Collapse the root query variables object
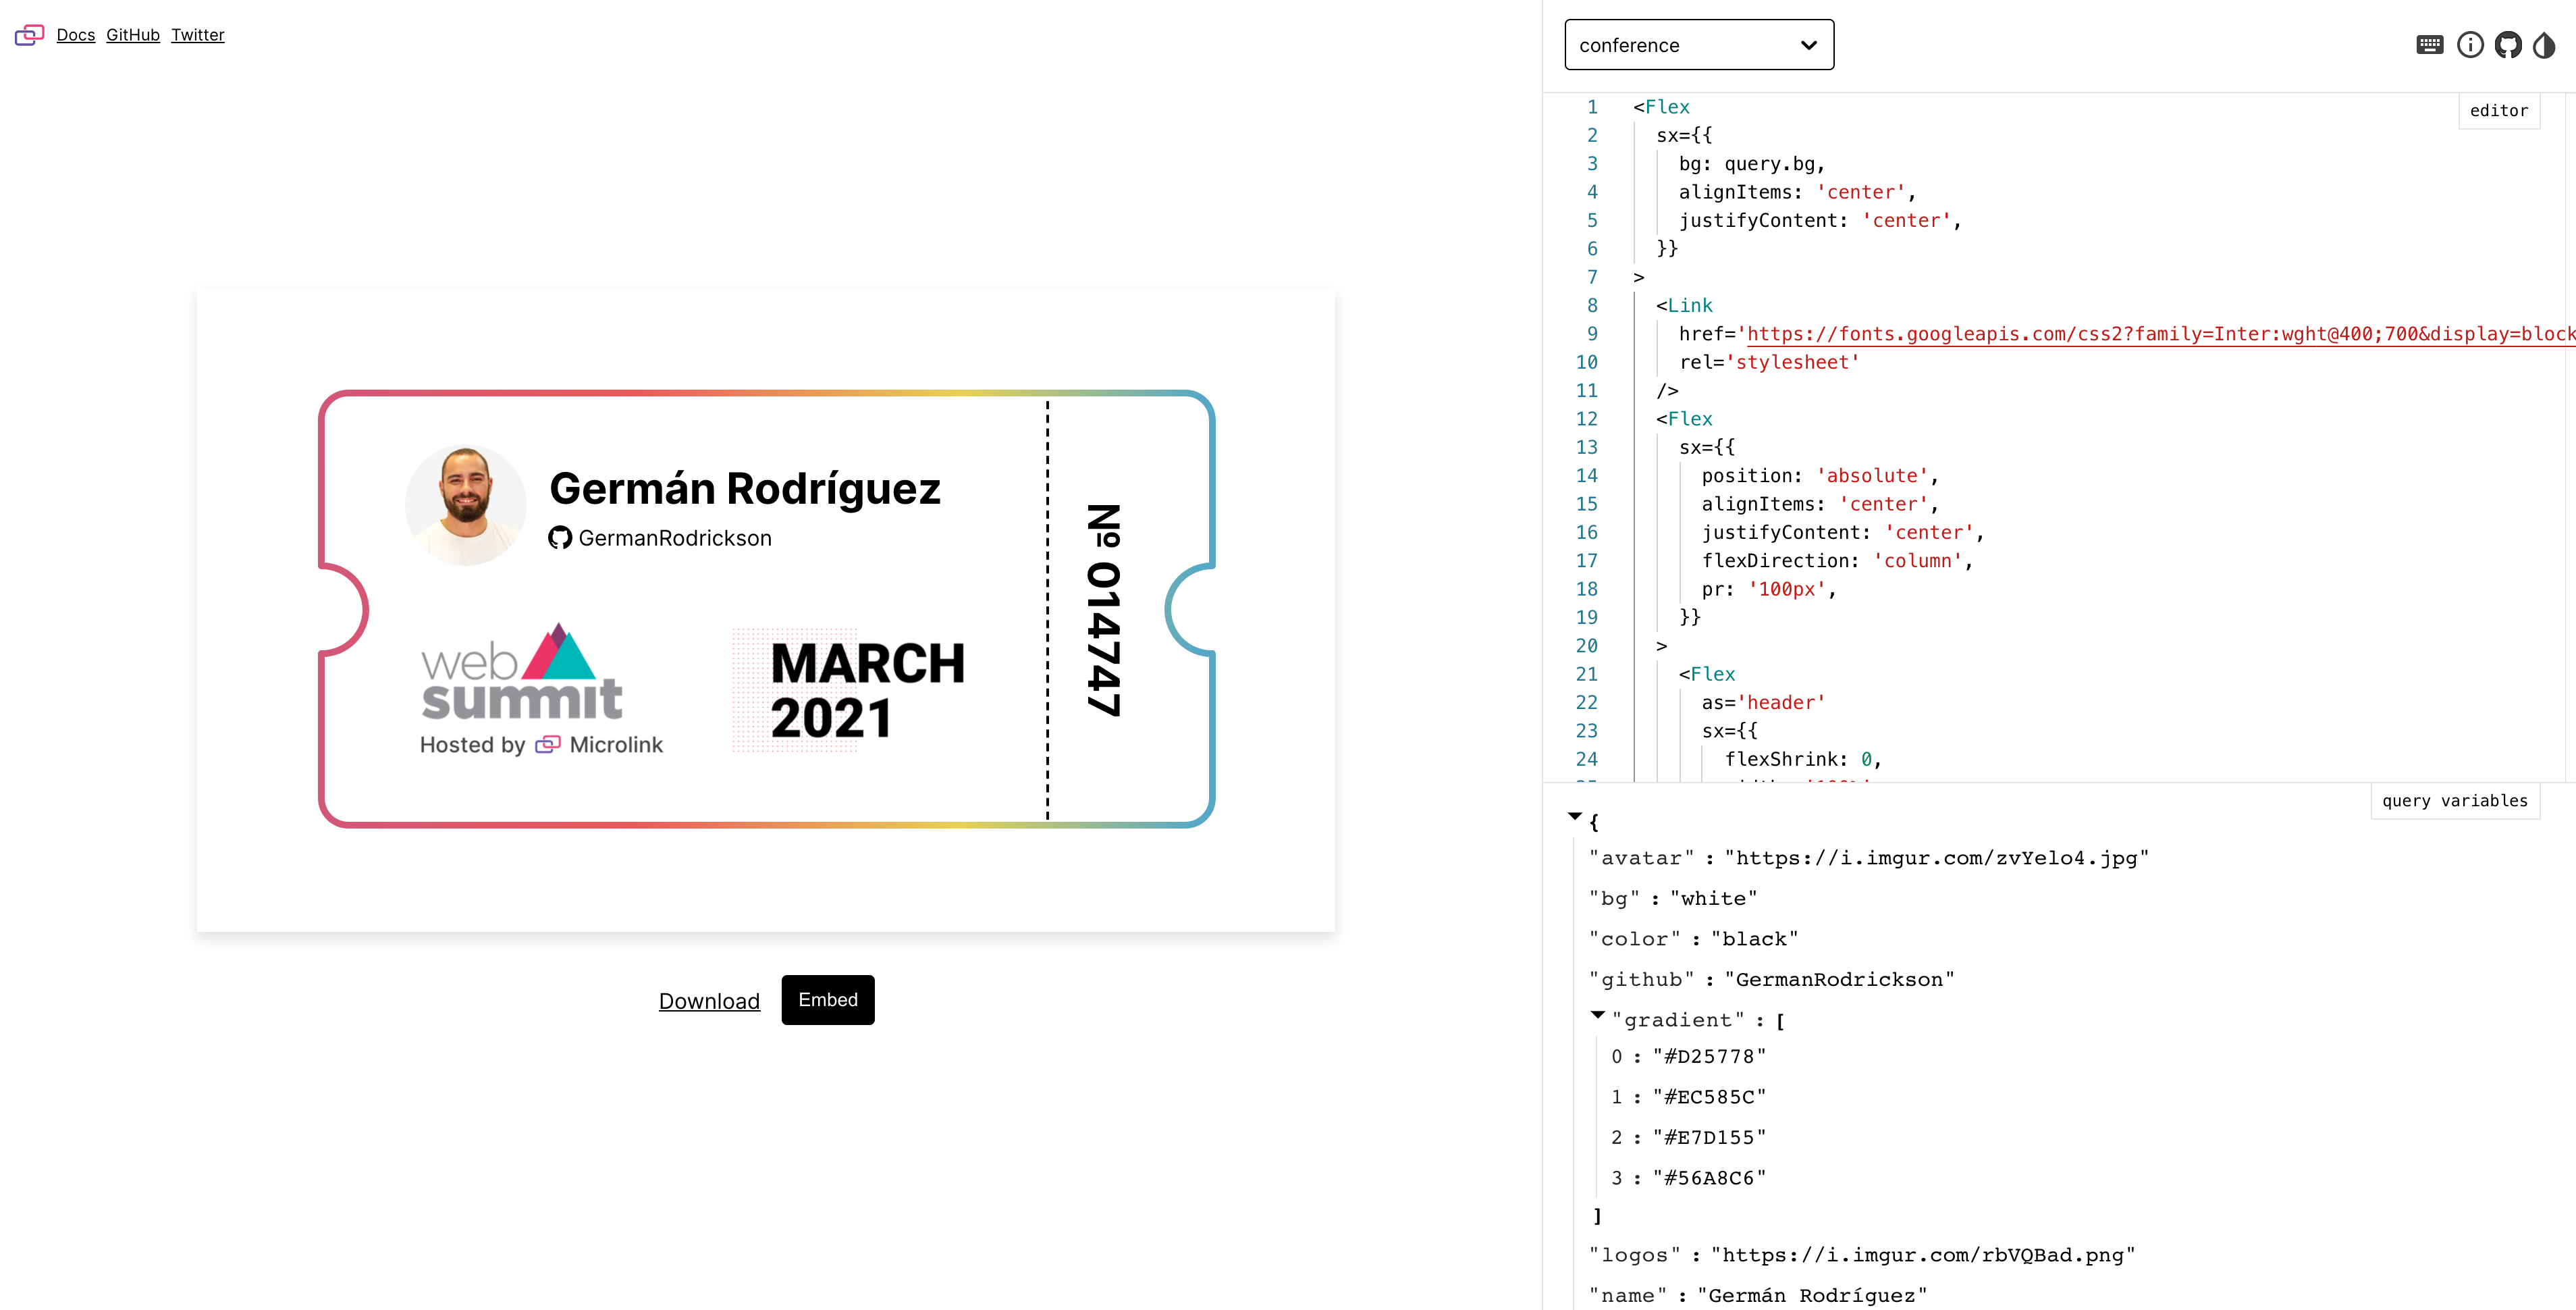This screenshot has height=1310, width=2576. (x=1575, y=817)
